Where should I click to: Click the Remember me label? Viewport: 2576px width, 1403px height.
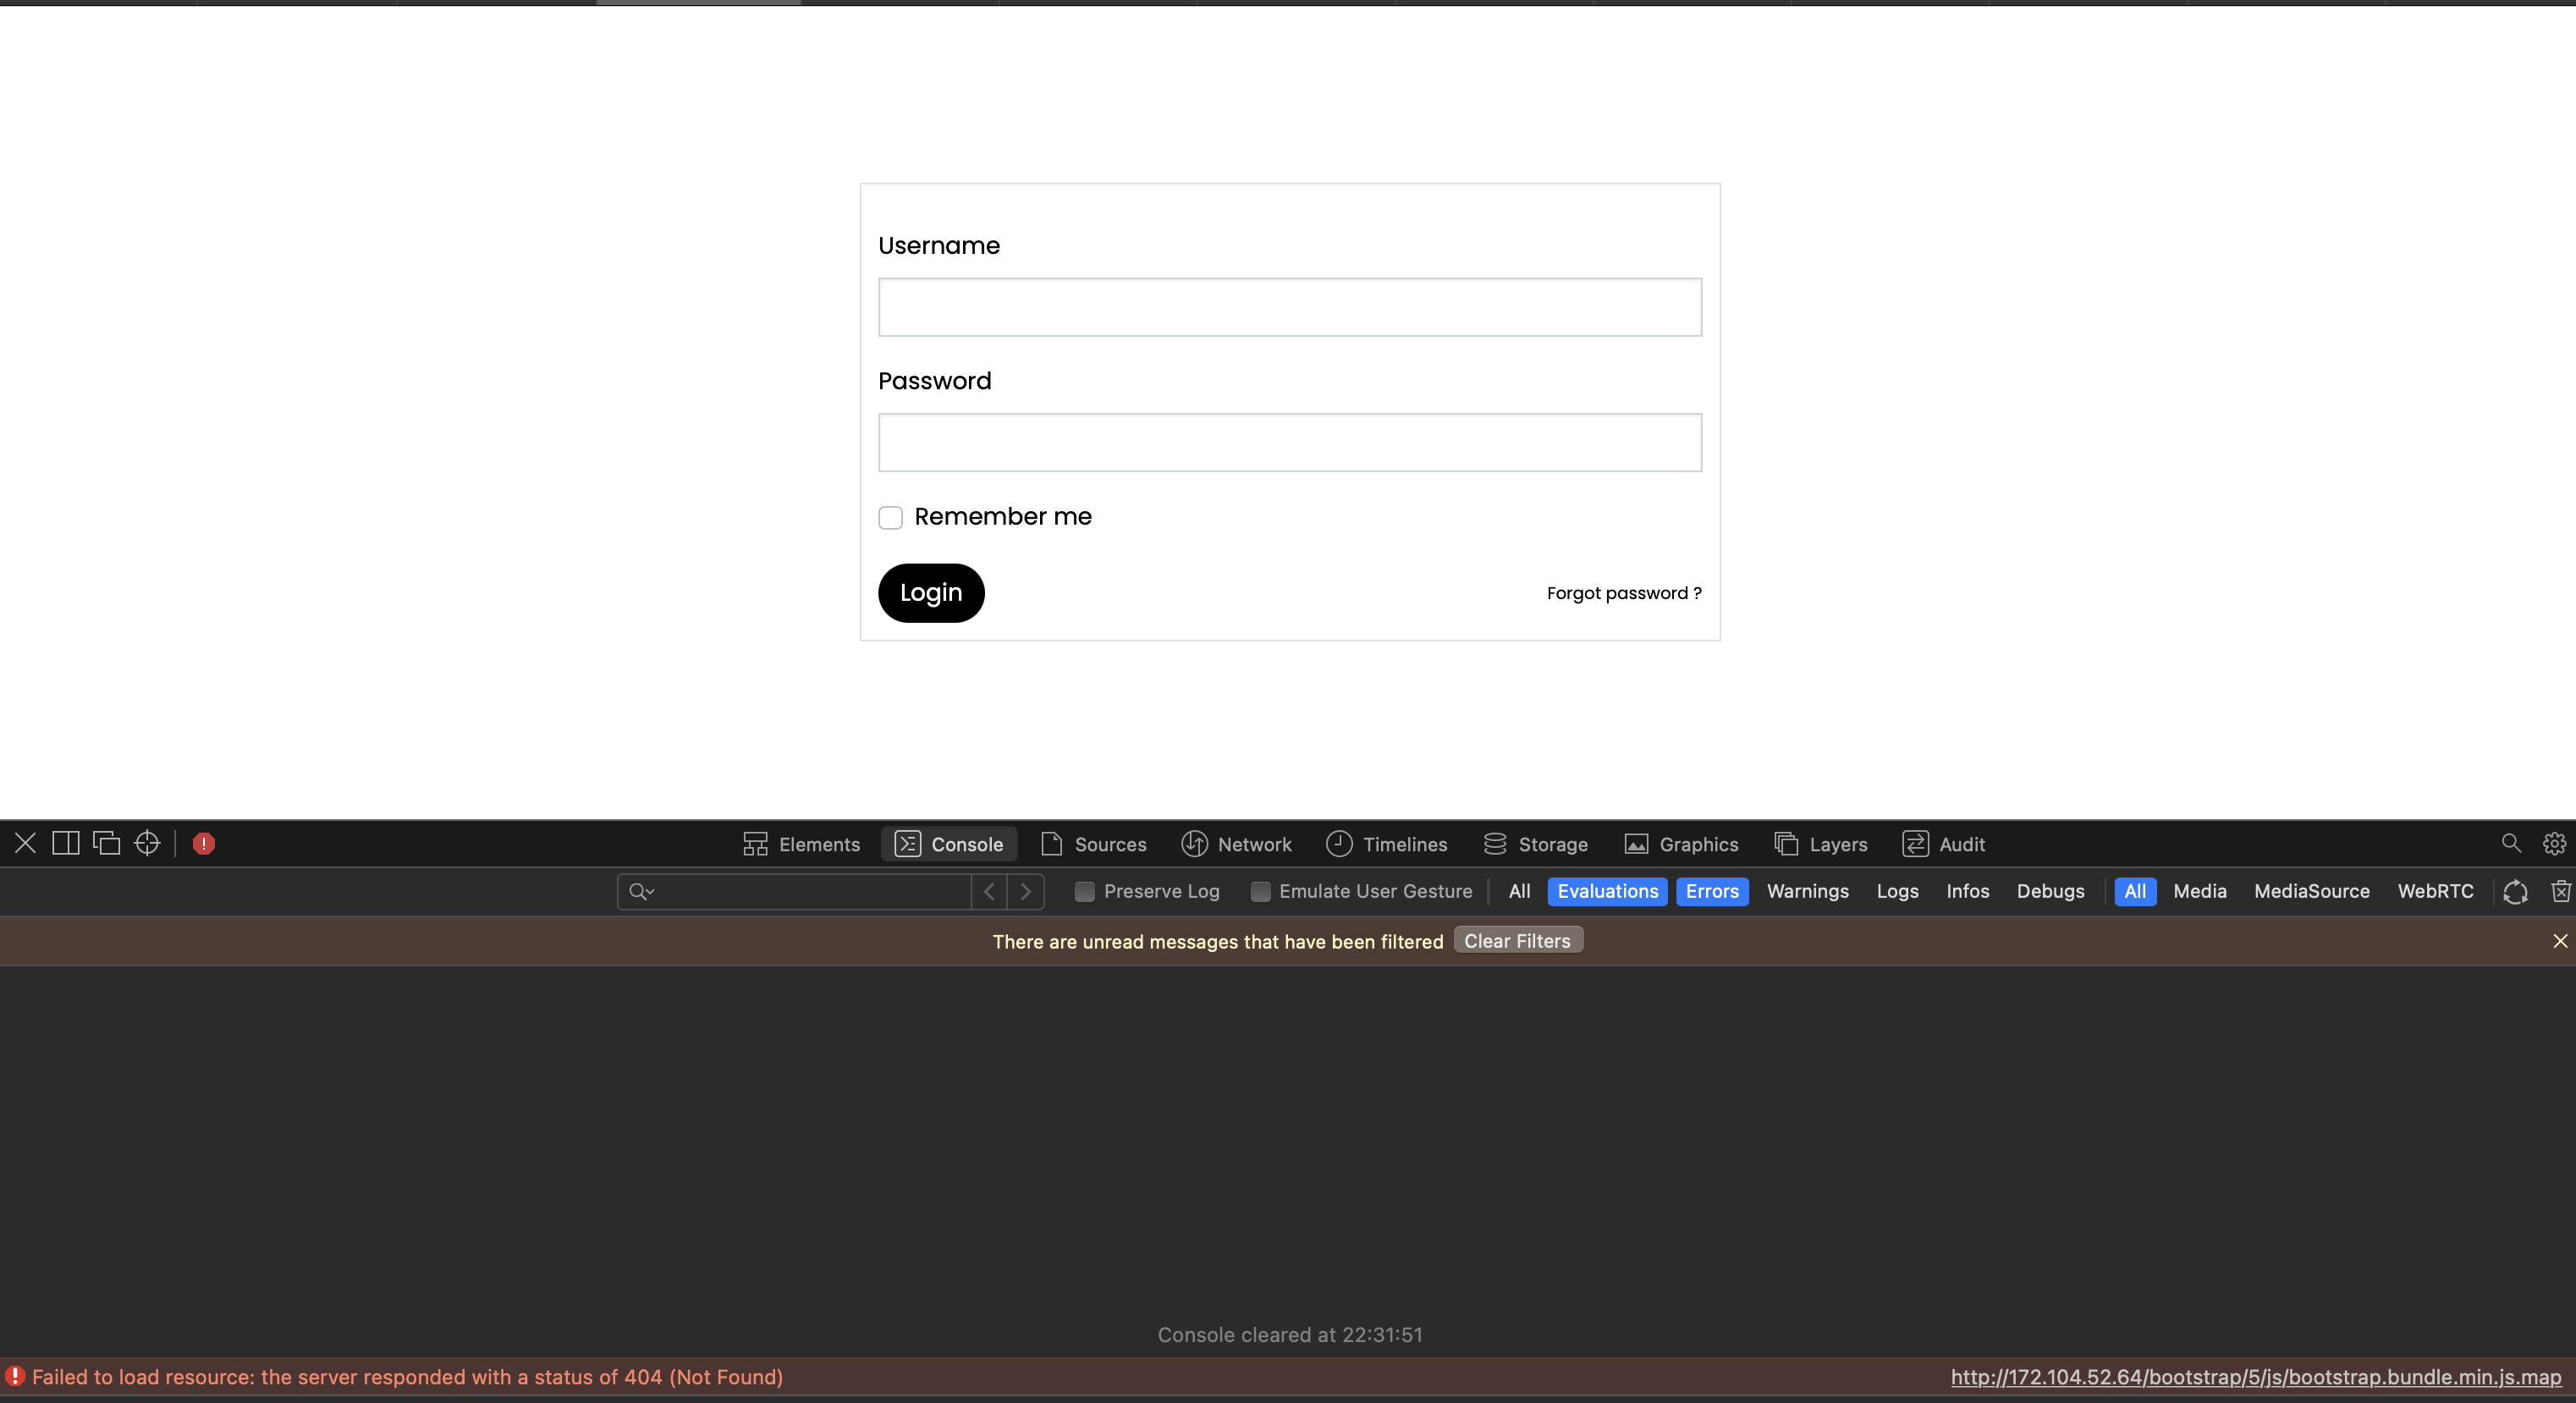(1003, 517)
